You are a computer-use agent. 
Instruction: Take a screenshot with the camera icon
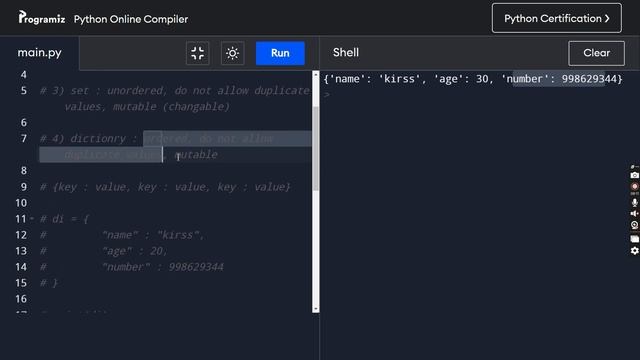[634, 175]
